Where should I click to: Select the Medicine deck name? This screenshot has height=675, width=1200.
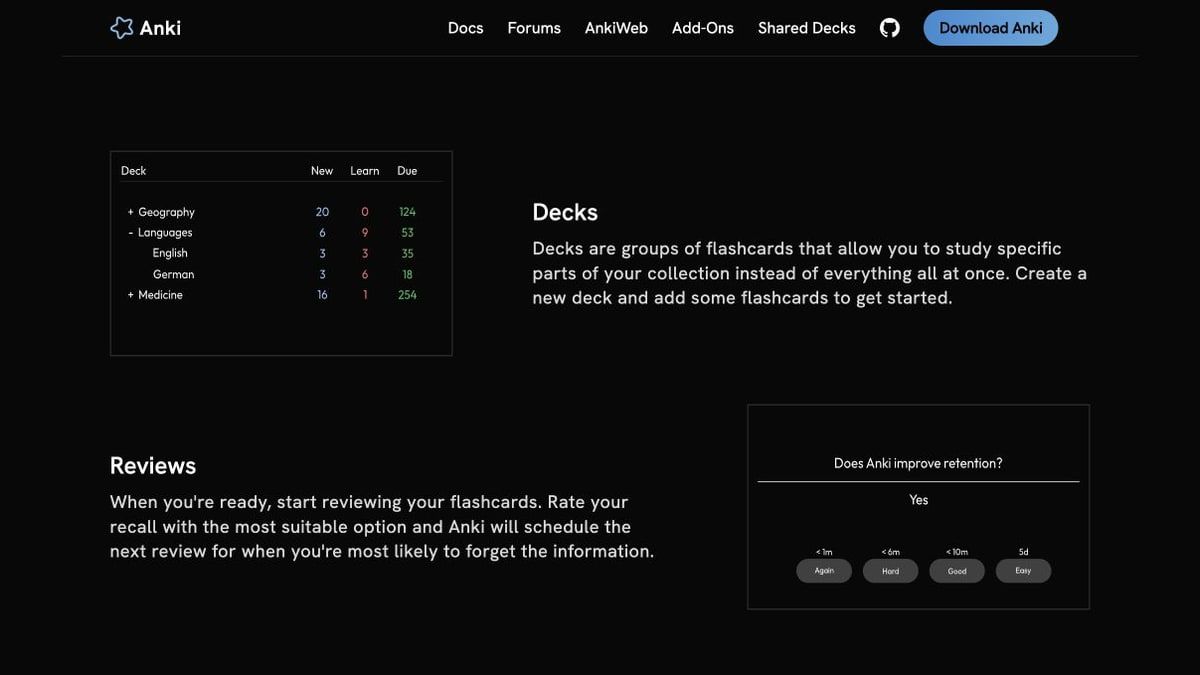click(160, 295)
